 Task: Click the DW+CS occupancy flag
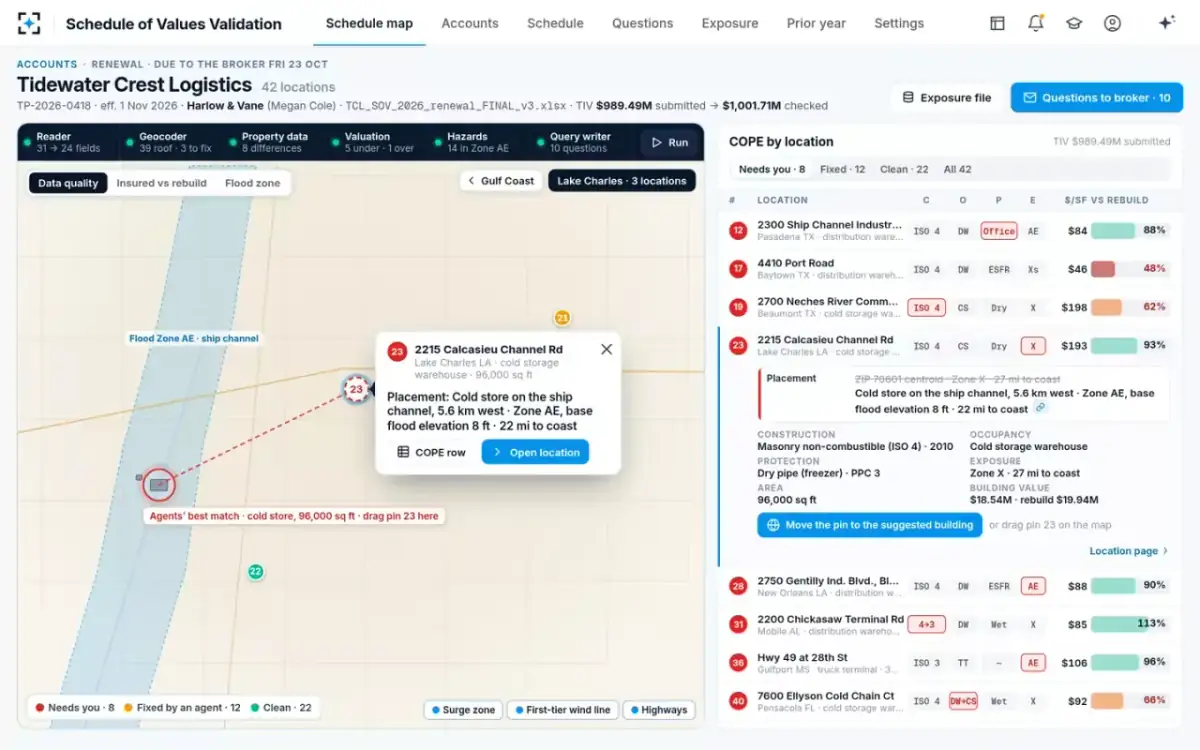pos(962,701)
